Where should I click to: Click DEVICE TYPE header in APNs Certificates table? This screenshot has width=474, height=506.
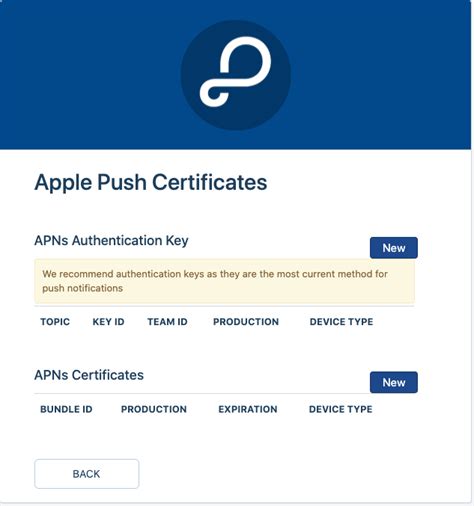(341, 409)
